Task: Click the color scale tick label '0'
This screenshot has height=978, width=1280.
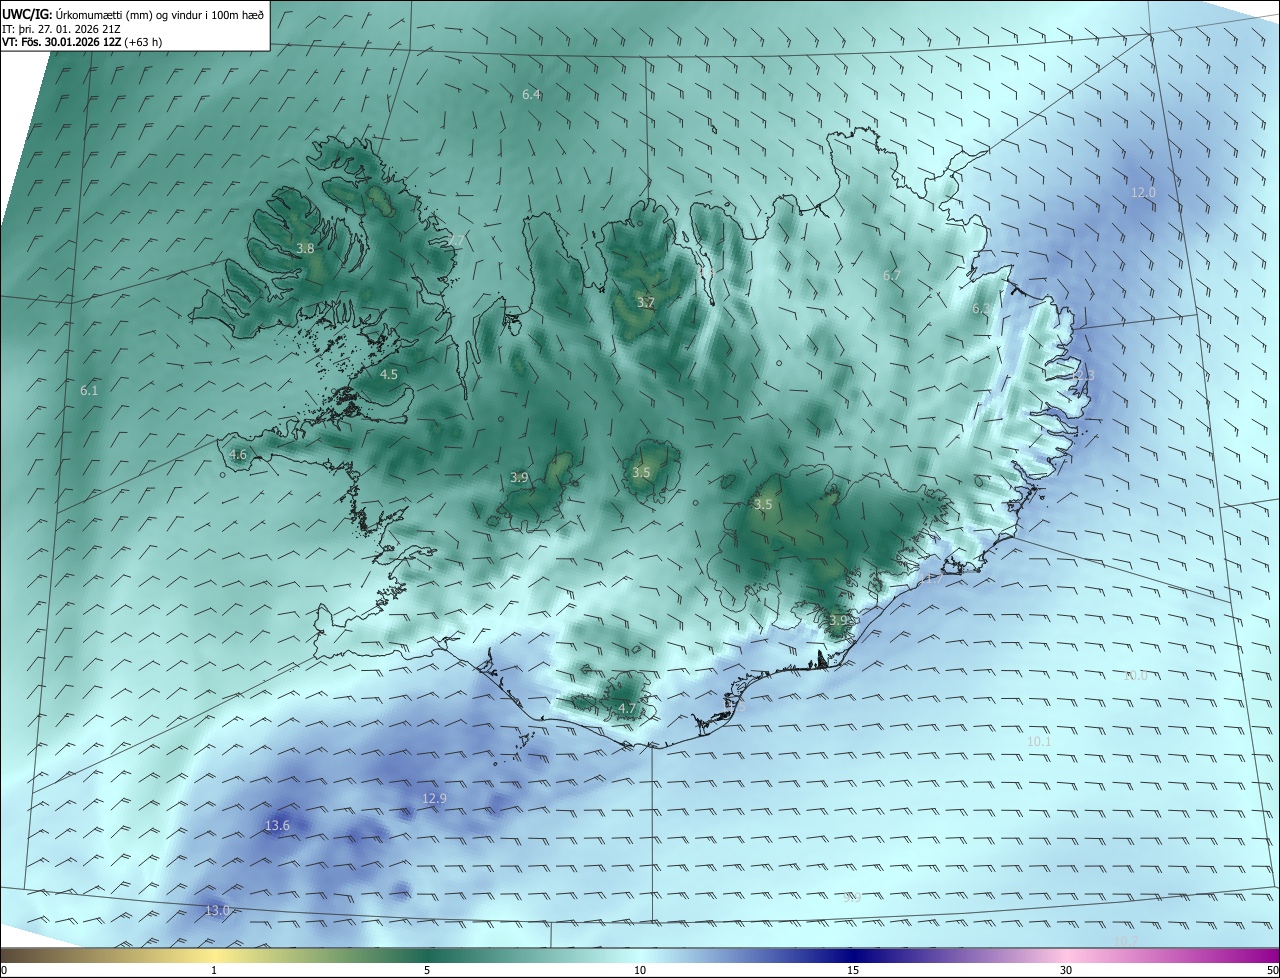Action: tap(4, 971)
